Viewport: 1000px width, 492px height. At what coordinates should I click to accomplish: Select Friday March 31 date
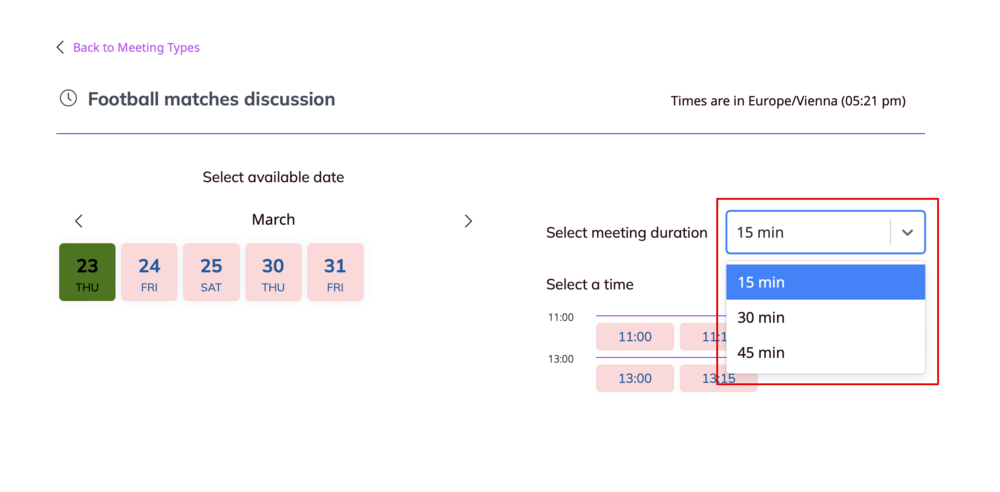click(335, 272)
